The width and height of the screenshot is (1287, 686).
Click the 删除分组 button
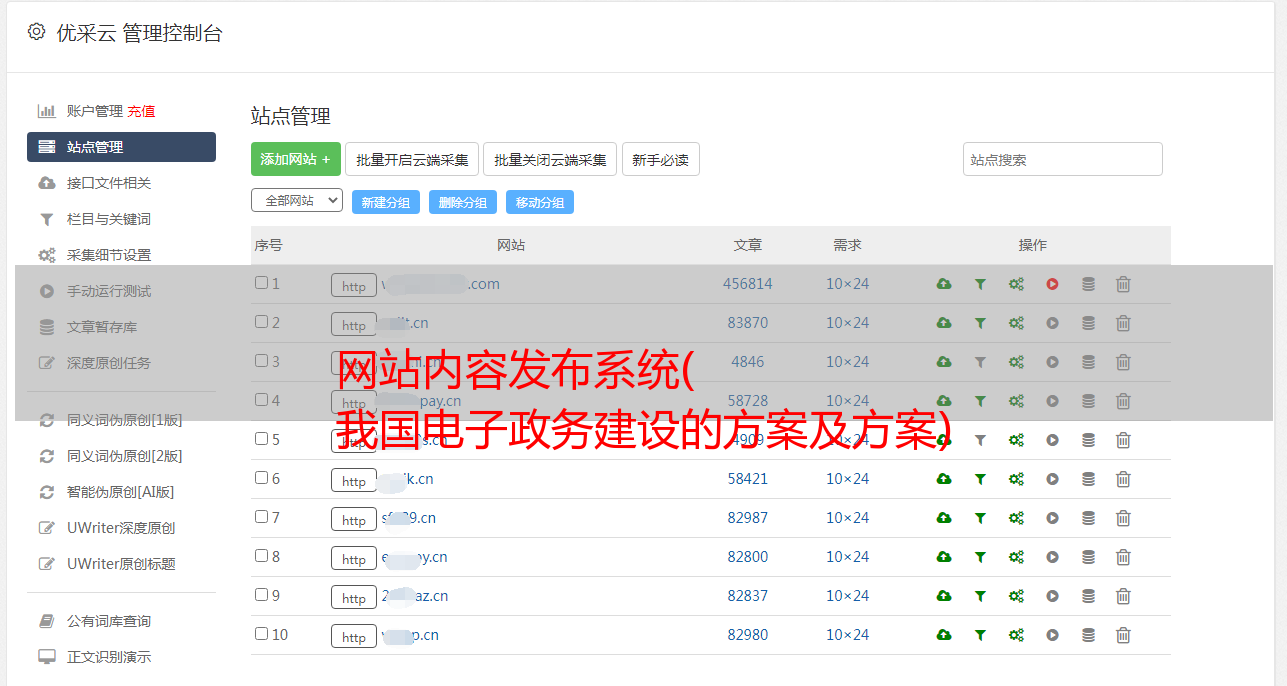pyautogui.click(x=463, y=202)
